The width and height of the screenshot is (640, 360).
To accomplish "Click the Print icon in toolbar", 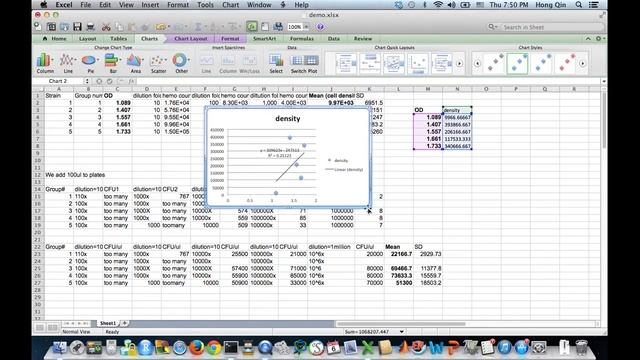I will (91, 27).
